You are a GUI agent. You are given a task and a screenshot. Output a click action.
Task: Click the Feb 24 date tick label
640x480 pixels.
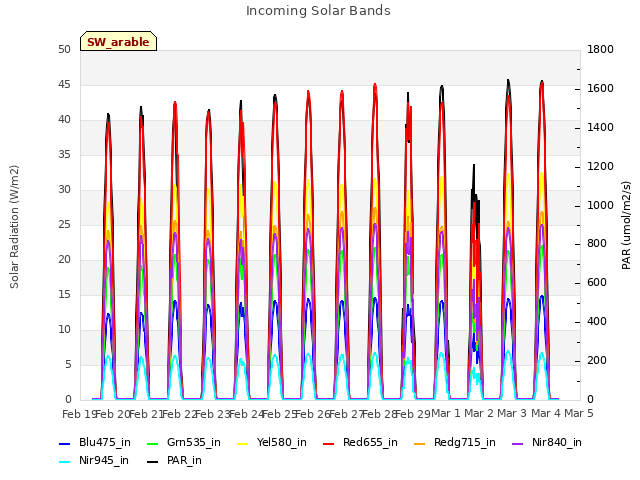[246, 414]
